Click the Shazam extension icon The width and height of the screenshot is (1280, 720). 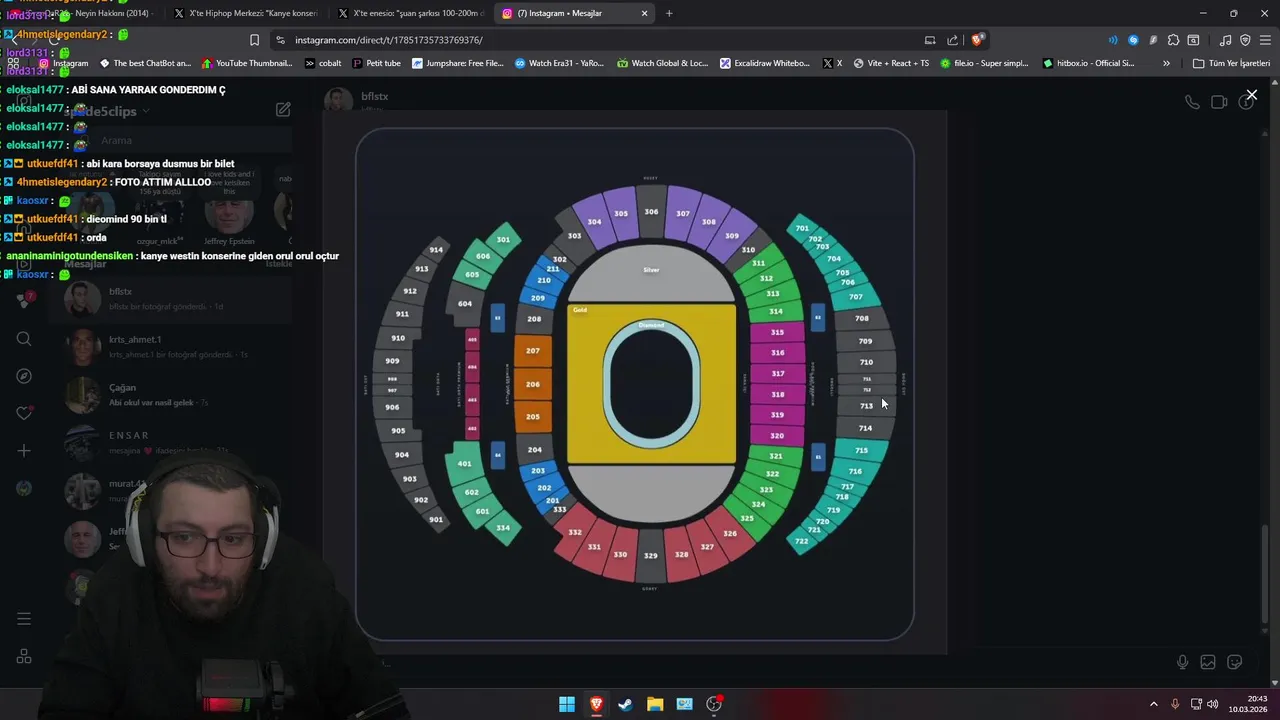point(1133,40)
